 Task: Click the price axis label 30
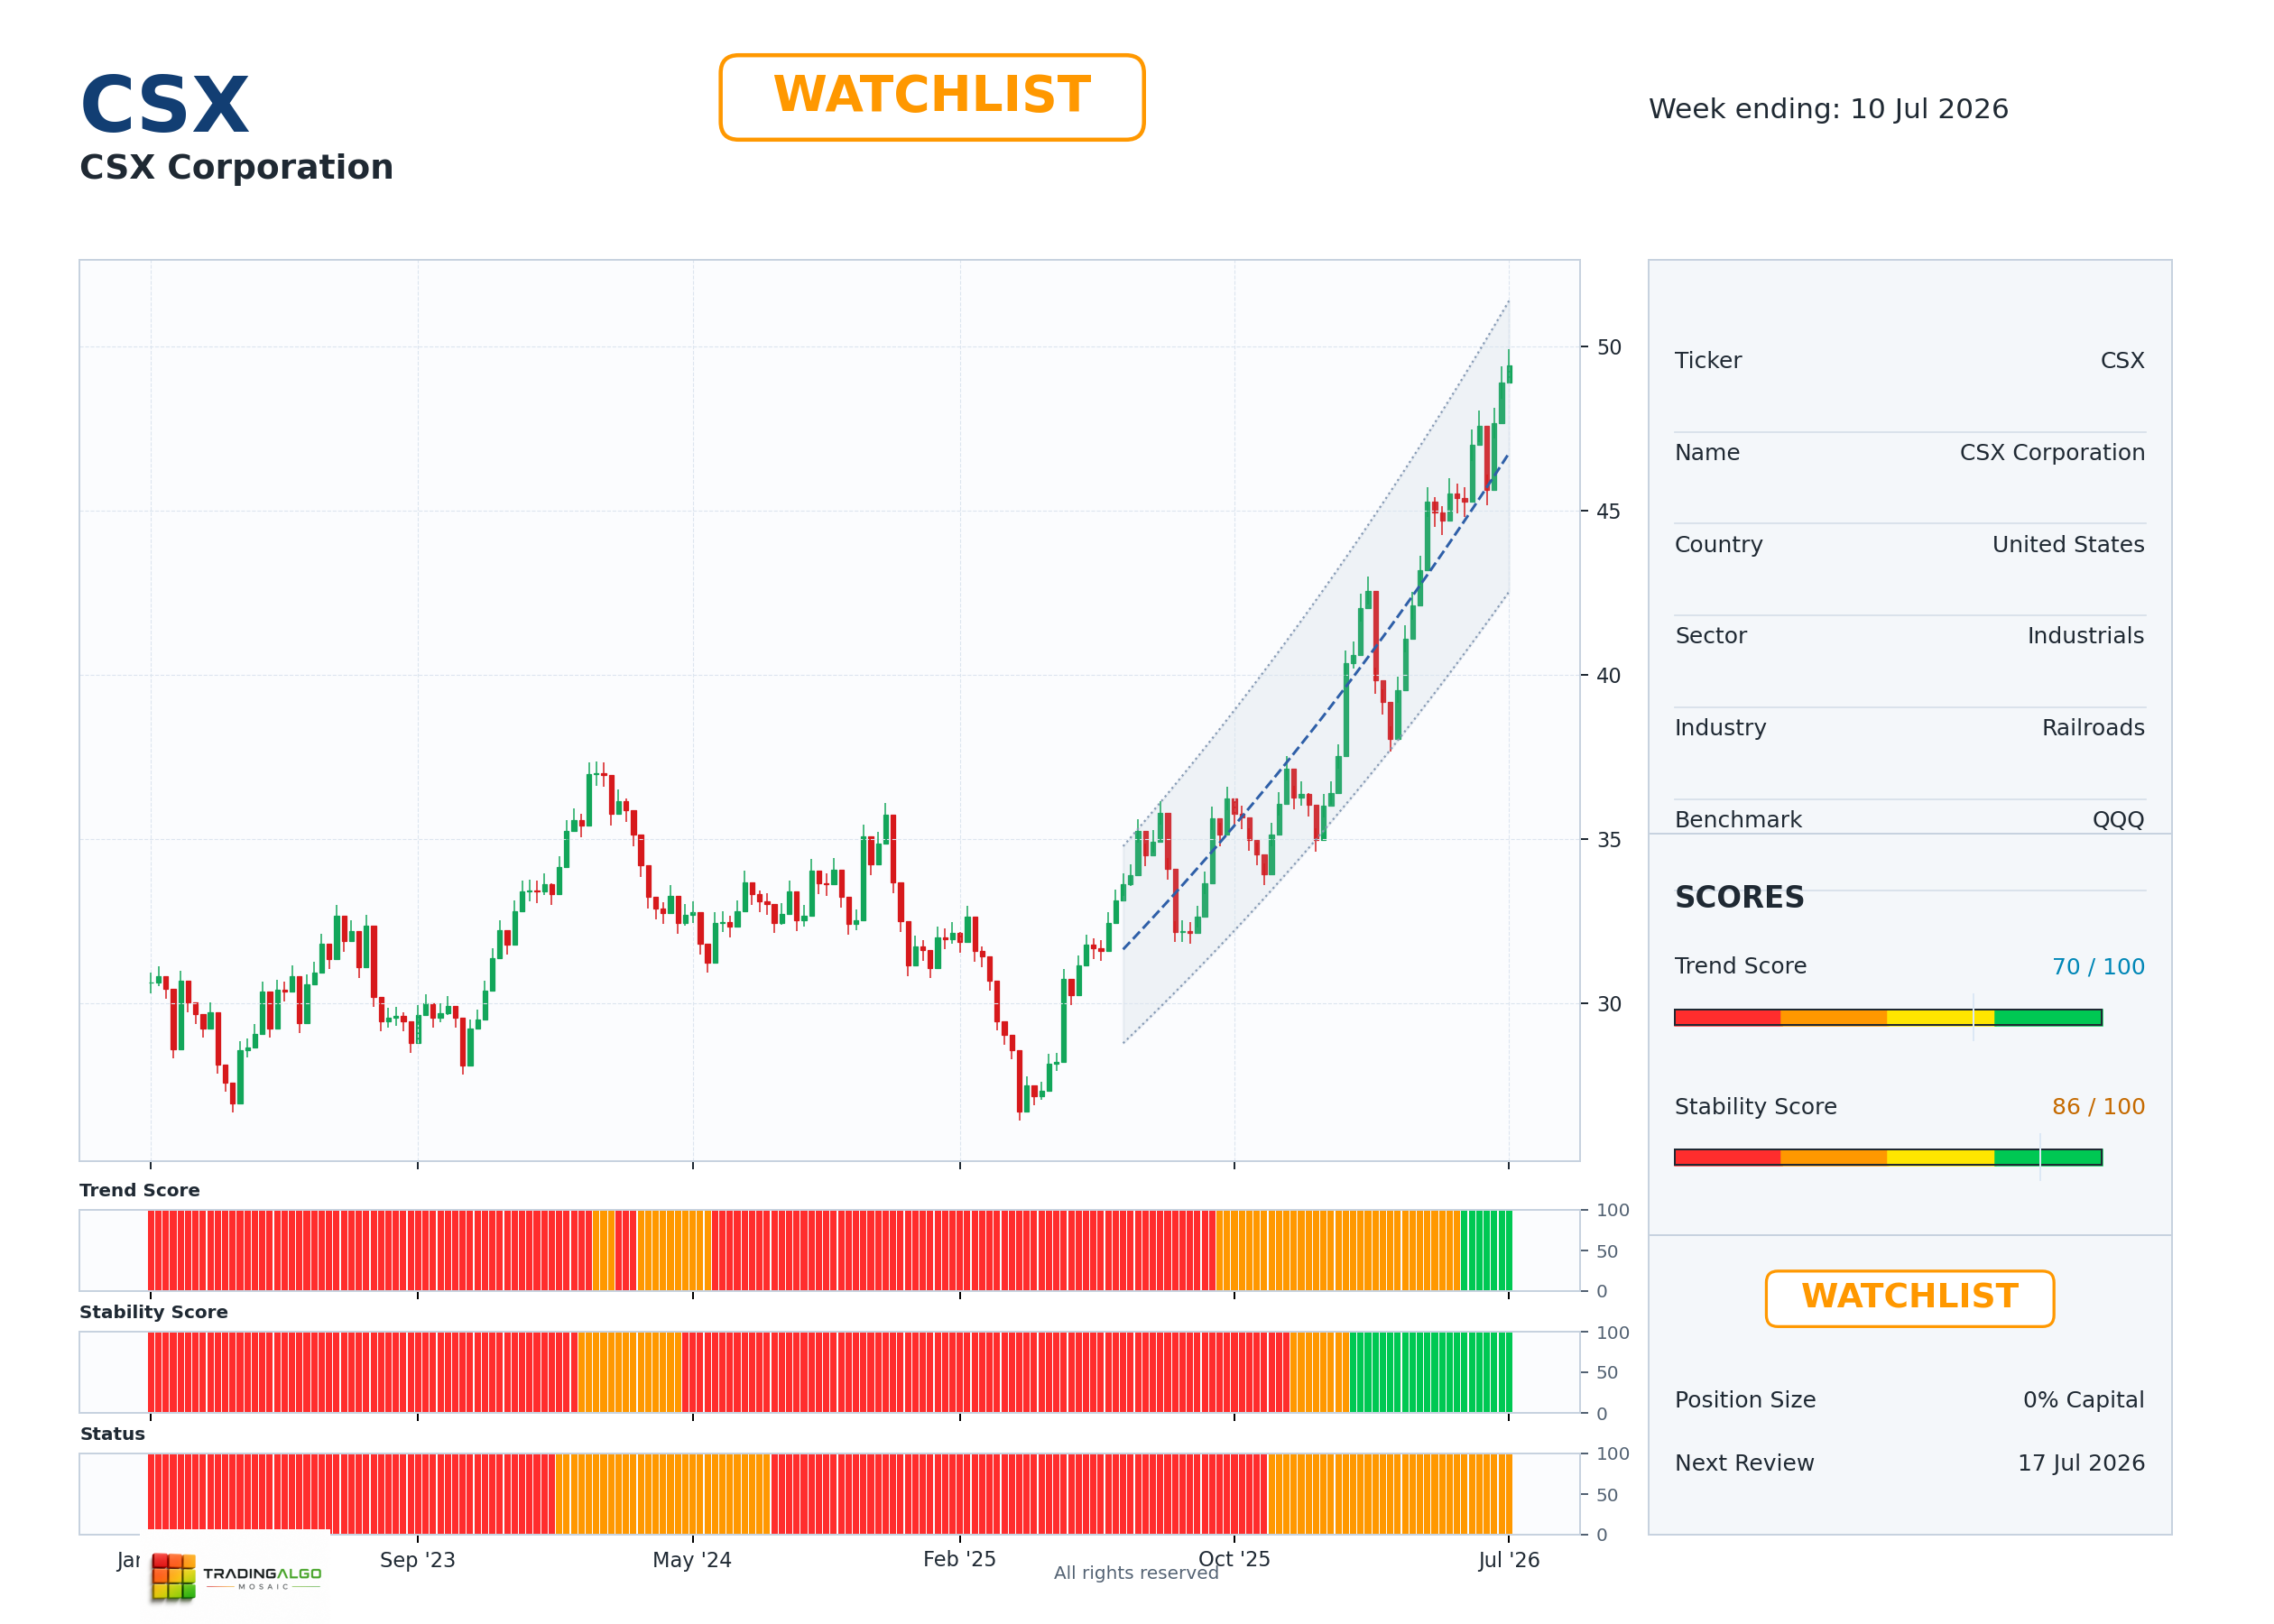pyautogui.click(x=1609, y=1004)
